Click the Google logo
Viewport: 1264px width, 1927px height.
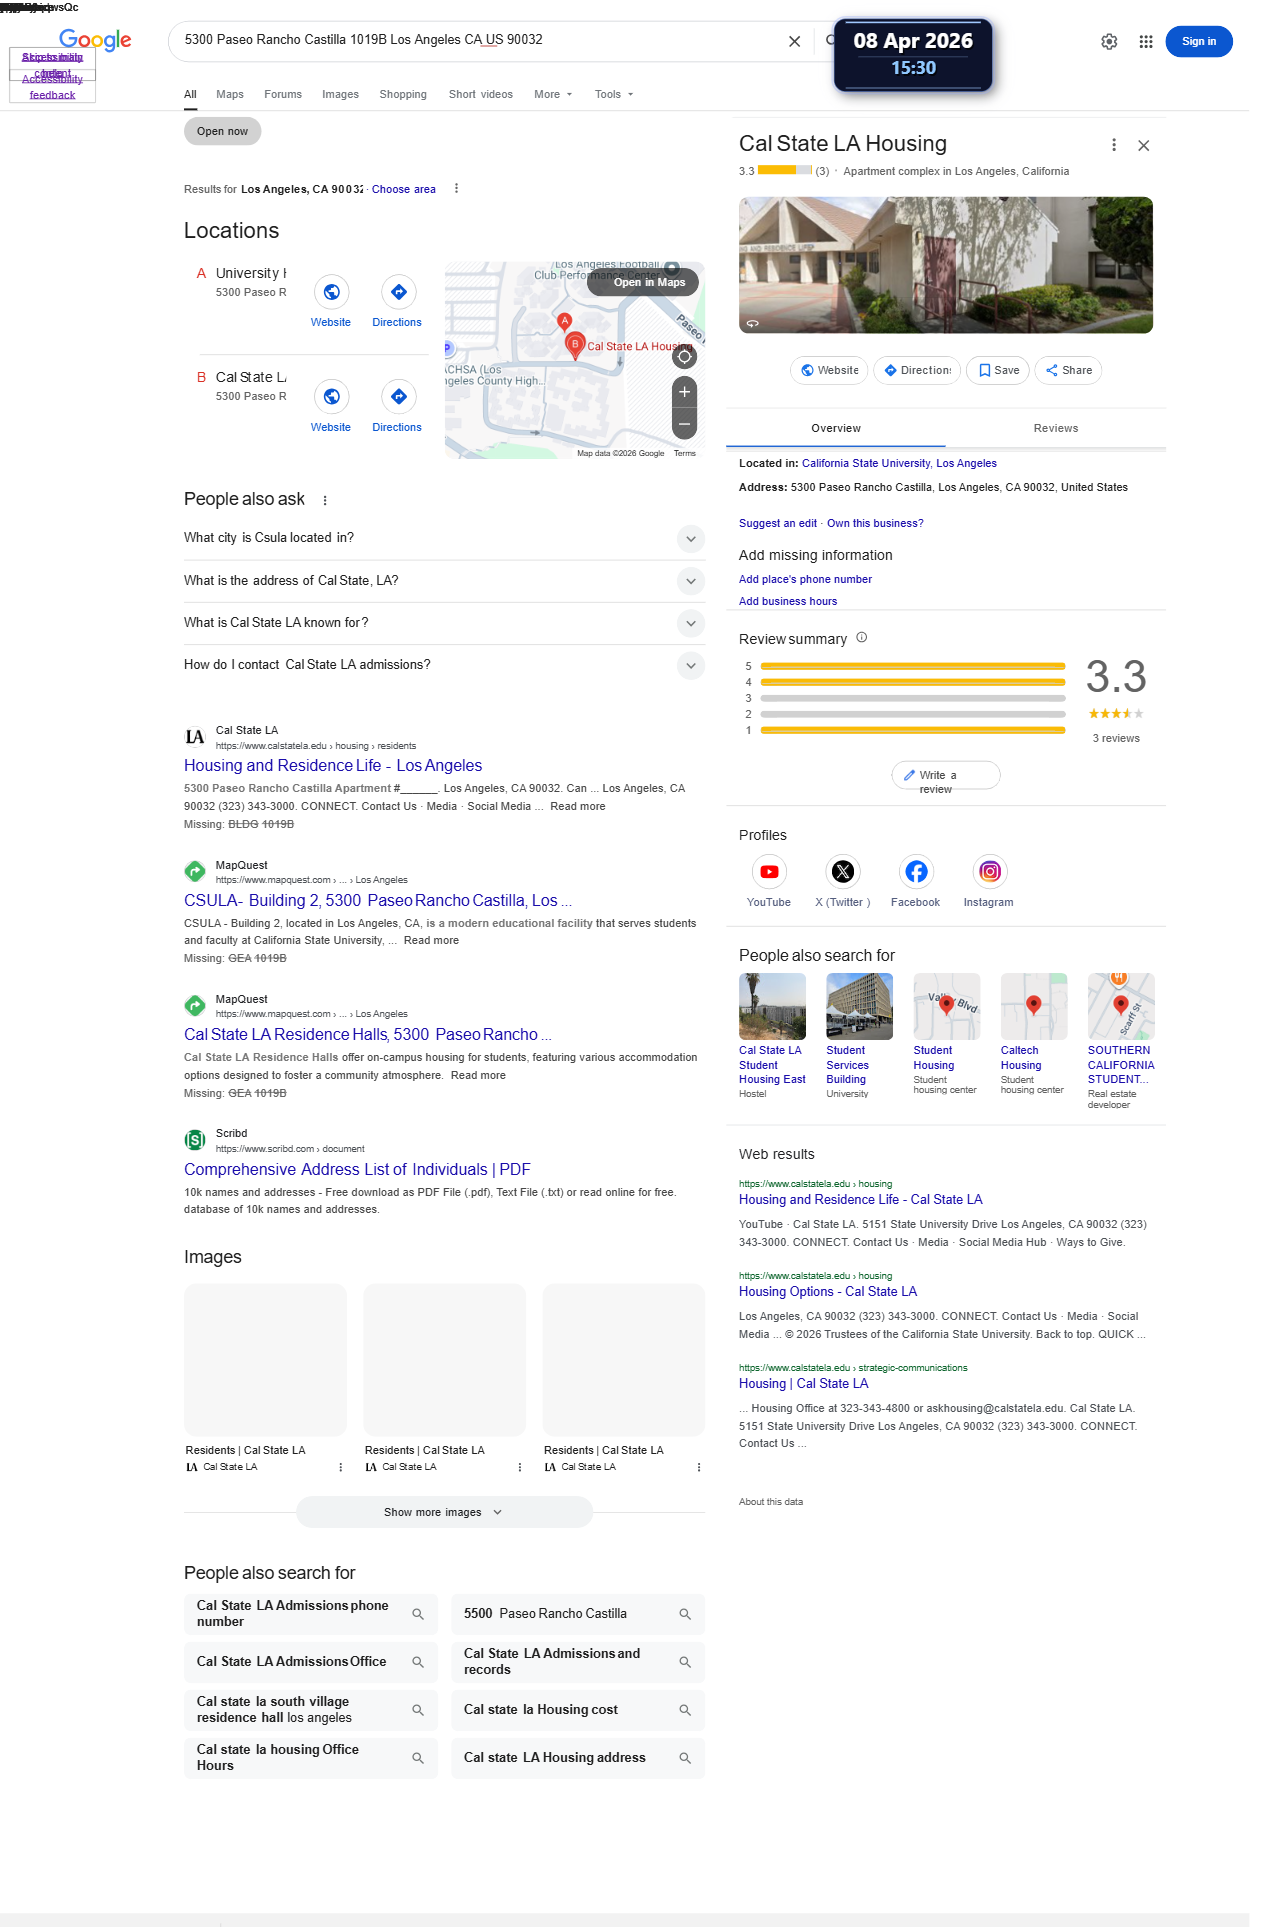coord(95,40)
